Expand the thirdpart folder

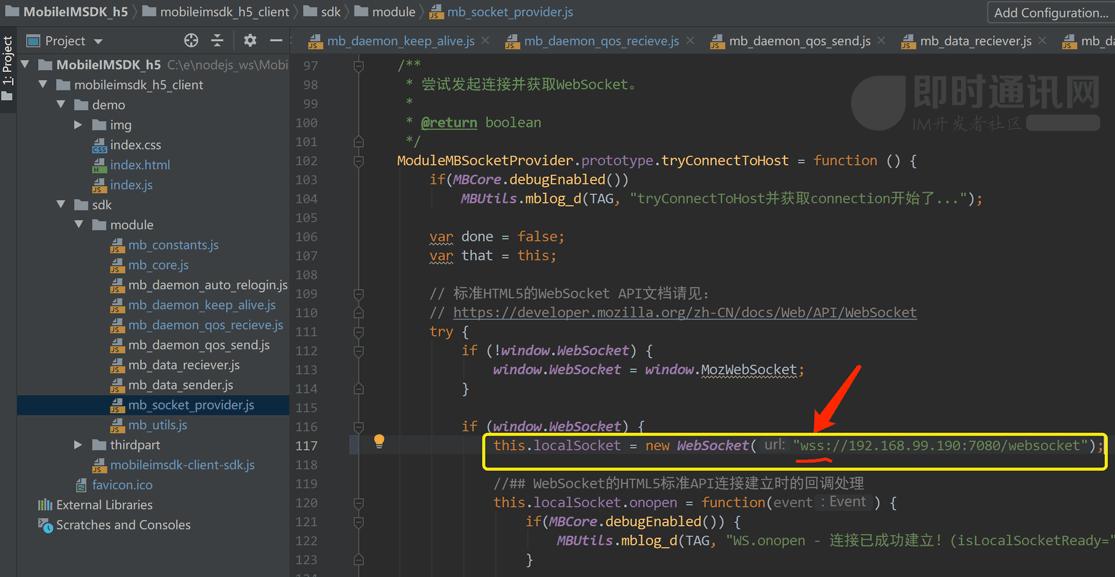(79, 445)
